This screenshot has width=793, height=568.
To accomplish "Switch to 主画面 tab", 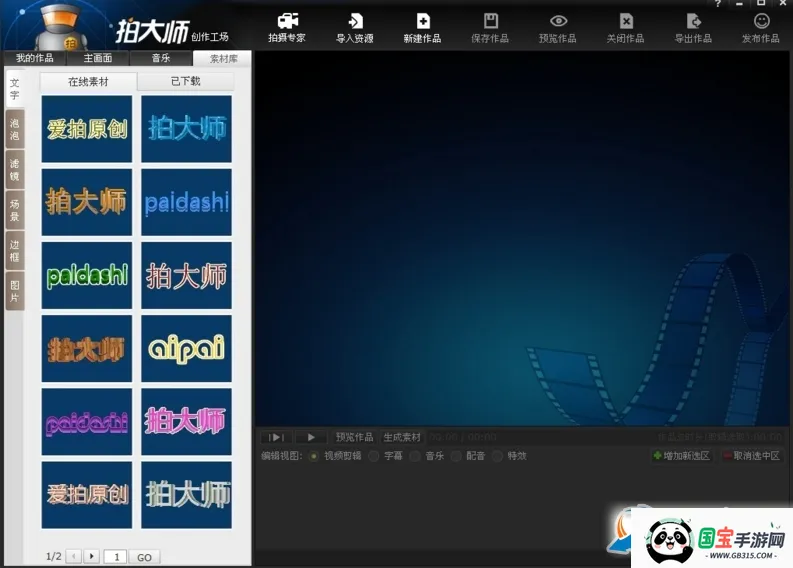I will pyautogui.click(x=98, y=58).
